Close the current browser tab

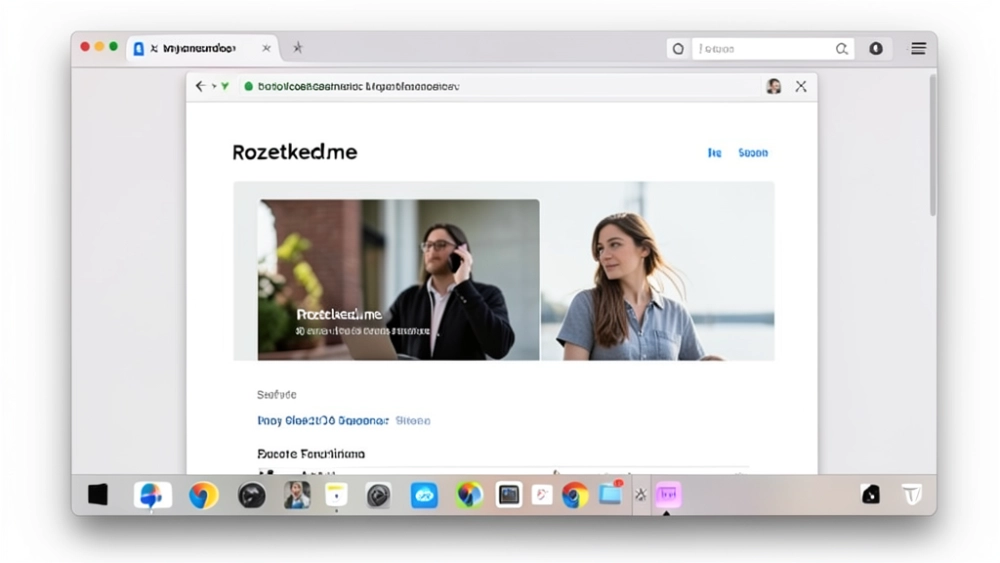coord(266,48)
